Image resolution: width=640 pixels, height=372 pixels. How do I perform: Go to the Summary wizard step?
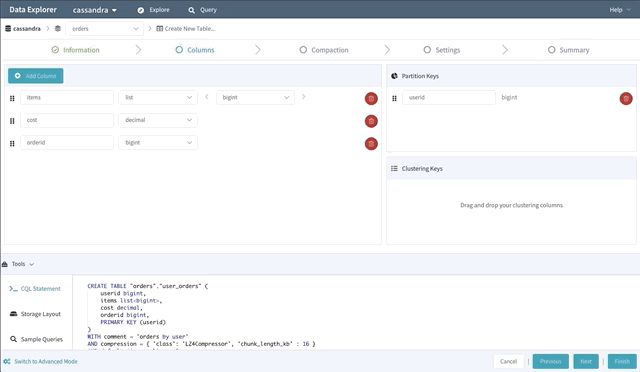pyautogui.click(x=569, y=50)
